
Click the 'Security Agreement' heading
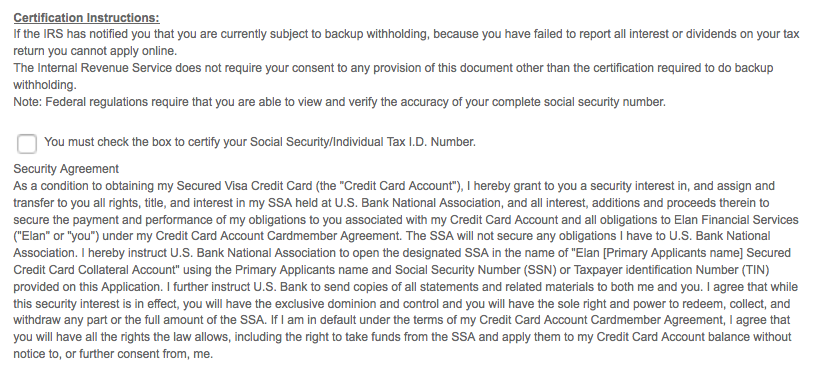66,169
